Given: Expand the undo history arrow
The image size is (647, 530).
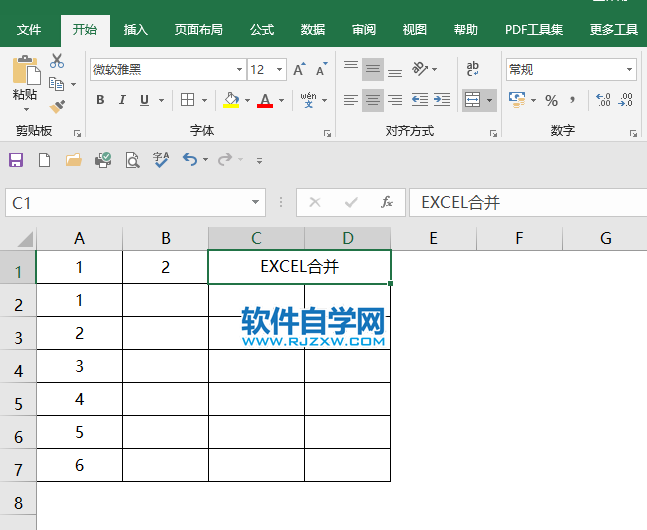Looking at the screenshot, I should [x=205, y=160].
